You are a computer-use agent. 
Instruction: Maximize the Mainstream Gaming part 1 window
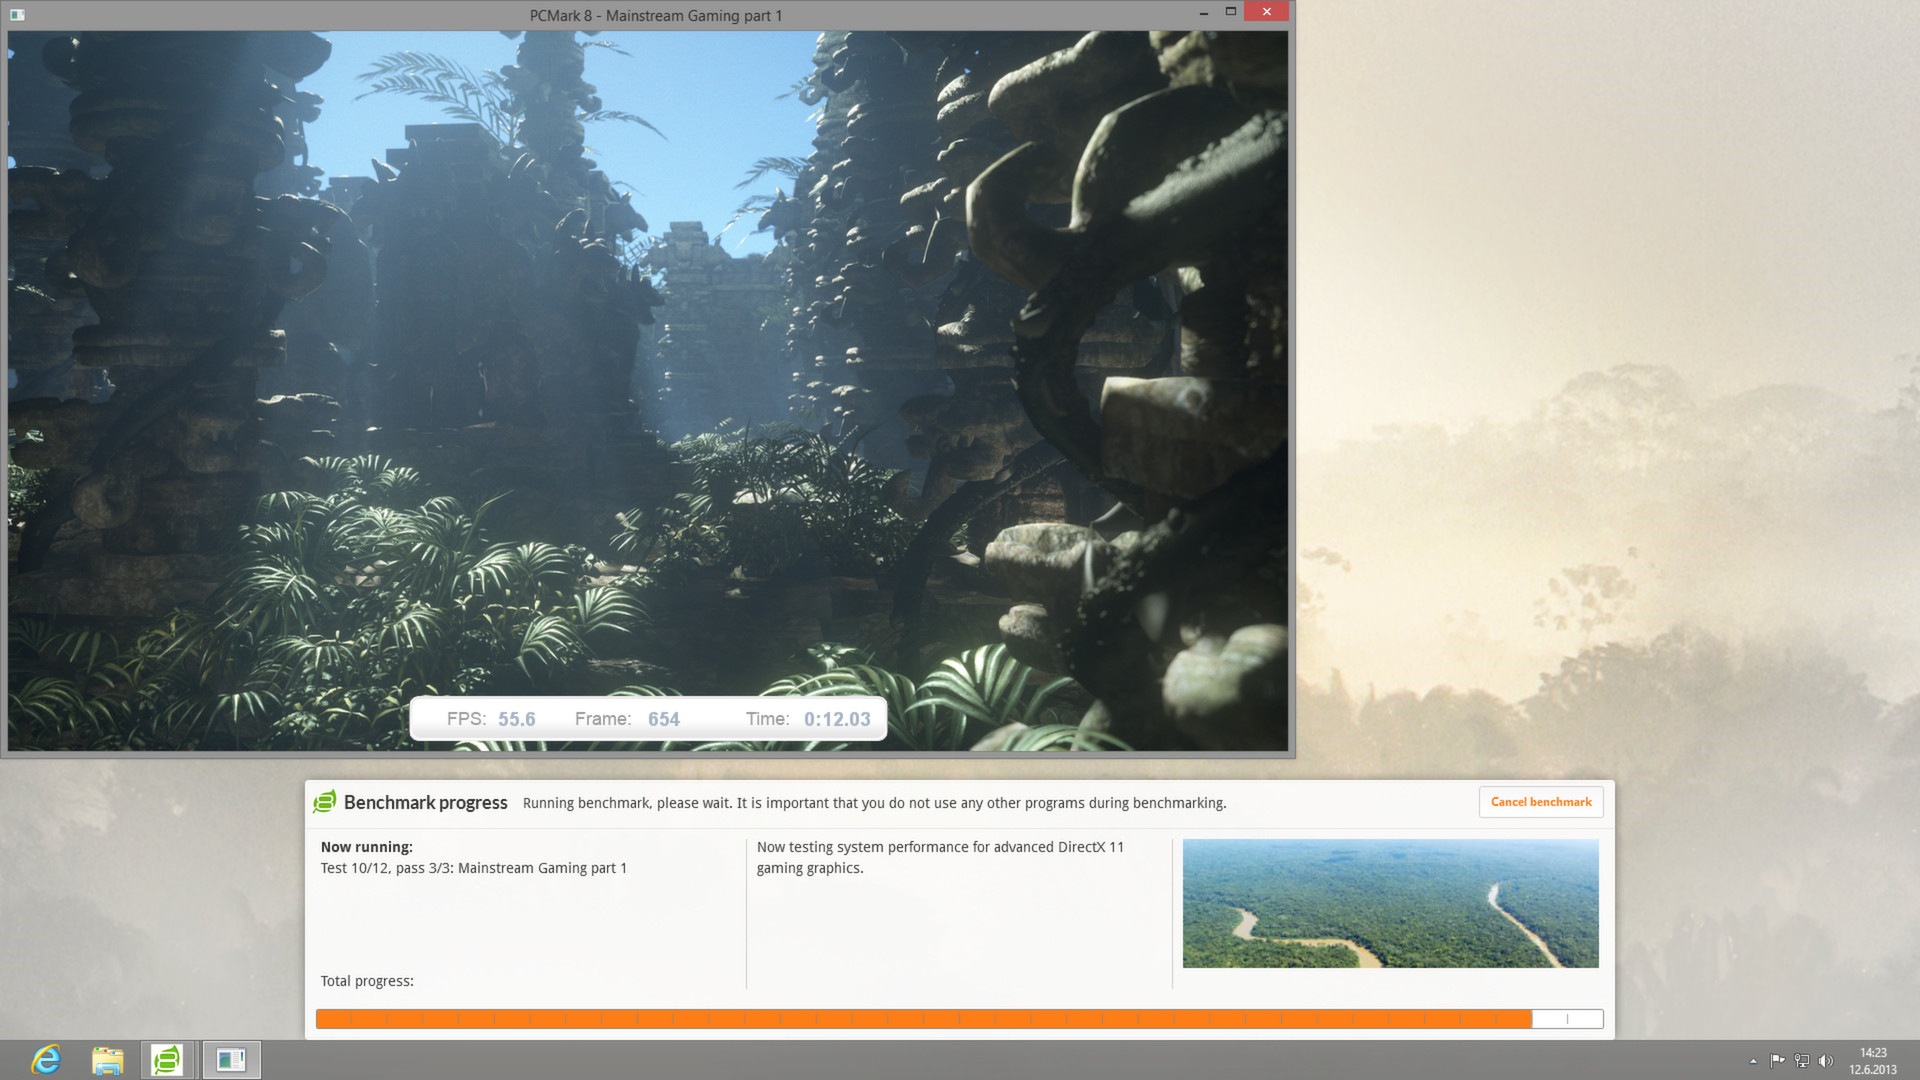pyautogui.click(x=1229, y=12)
